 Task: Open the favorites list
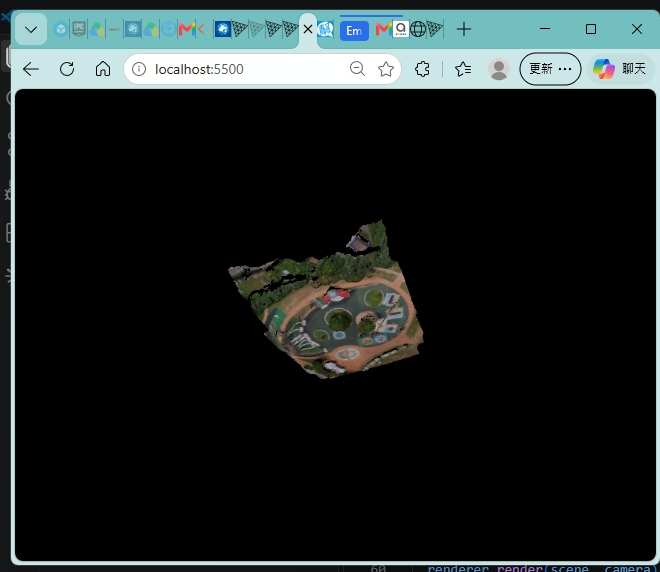[x=463, y=69]
